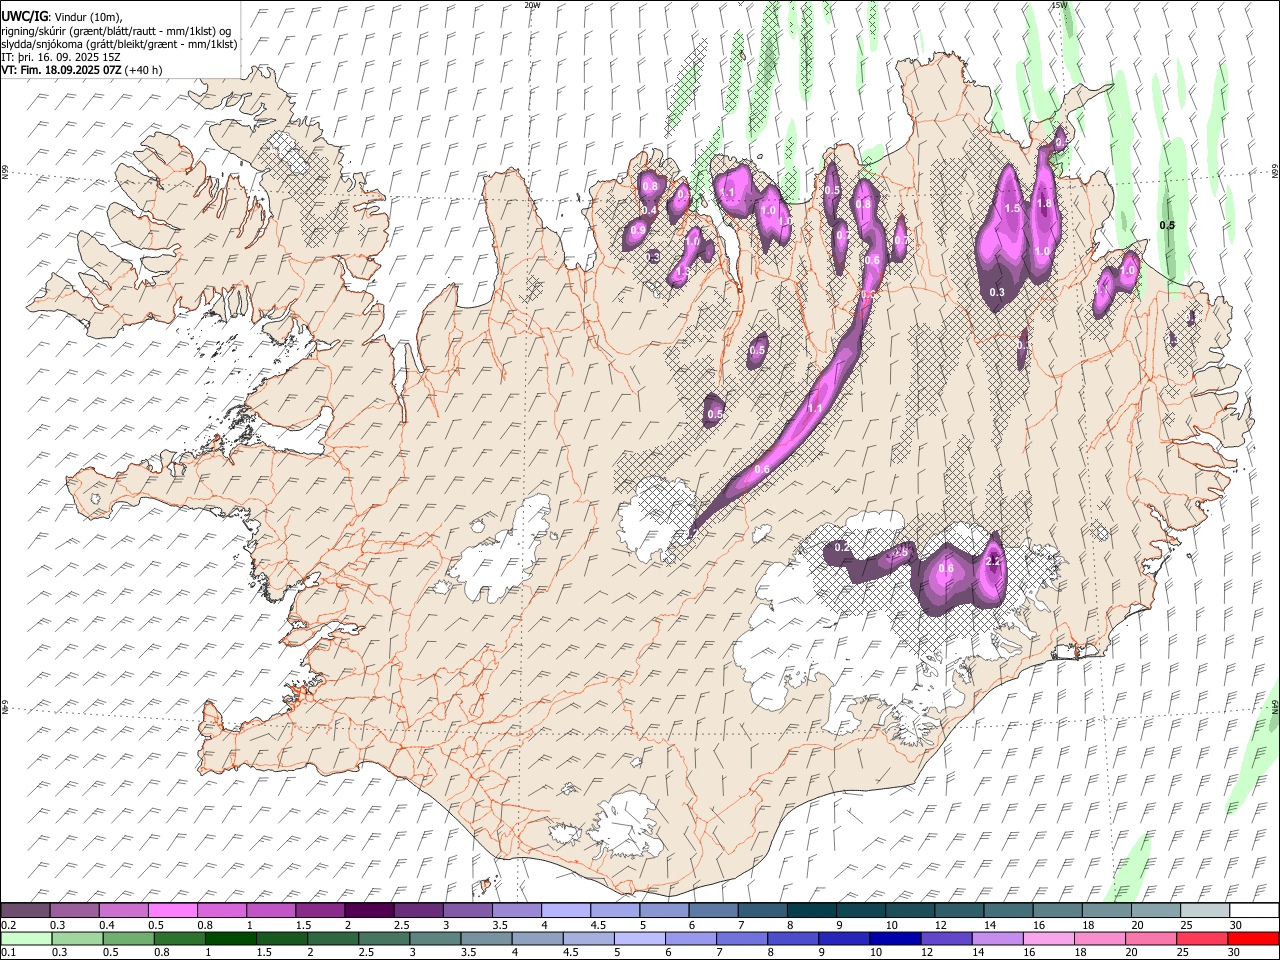Click the white top-row legend swatch at 30

pyautogui.click(x=1253, y=910)
